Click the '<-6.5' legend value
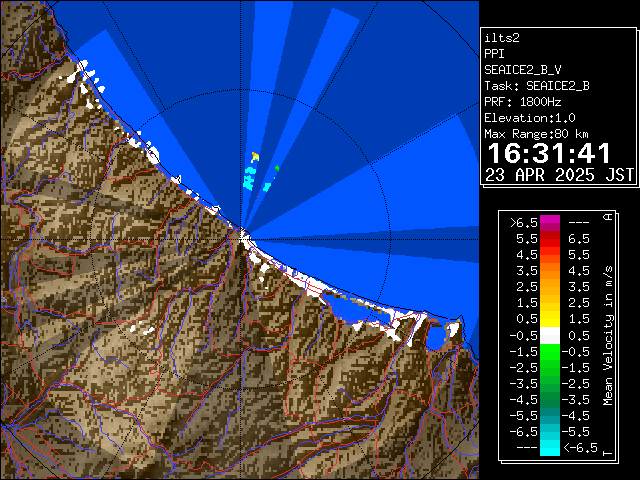Image resolution: width=640 pixels, height=480 pixels. point(580,448)
